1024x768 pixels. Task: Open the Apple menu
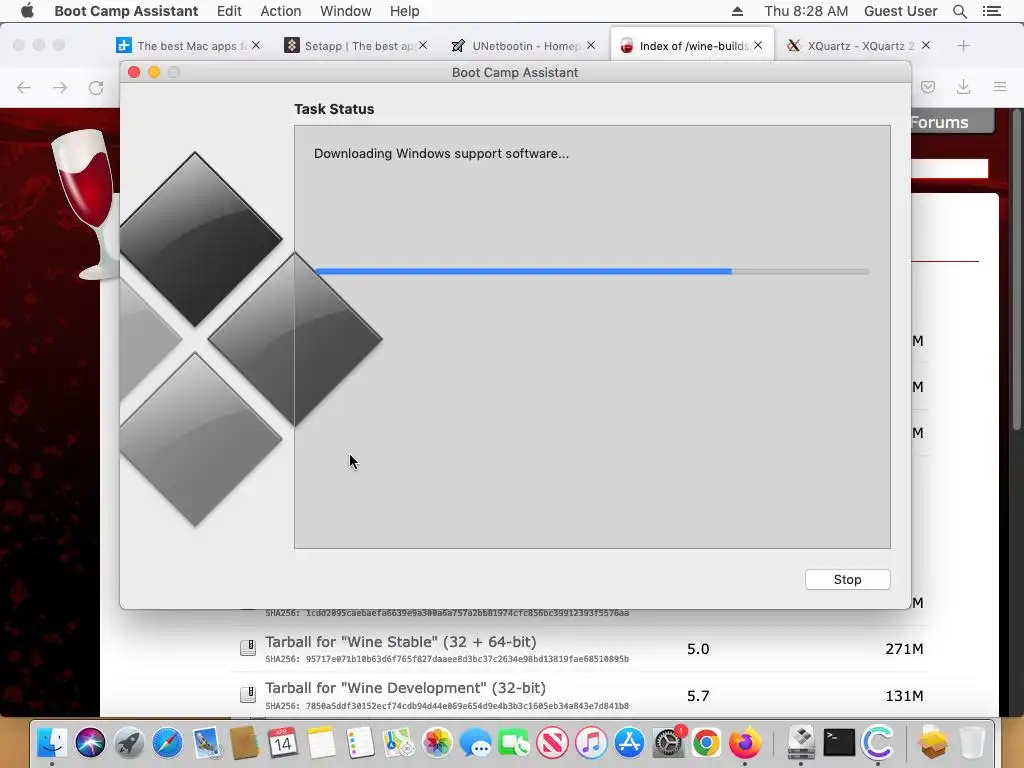coord(27,11)
